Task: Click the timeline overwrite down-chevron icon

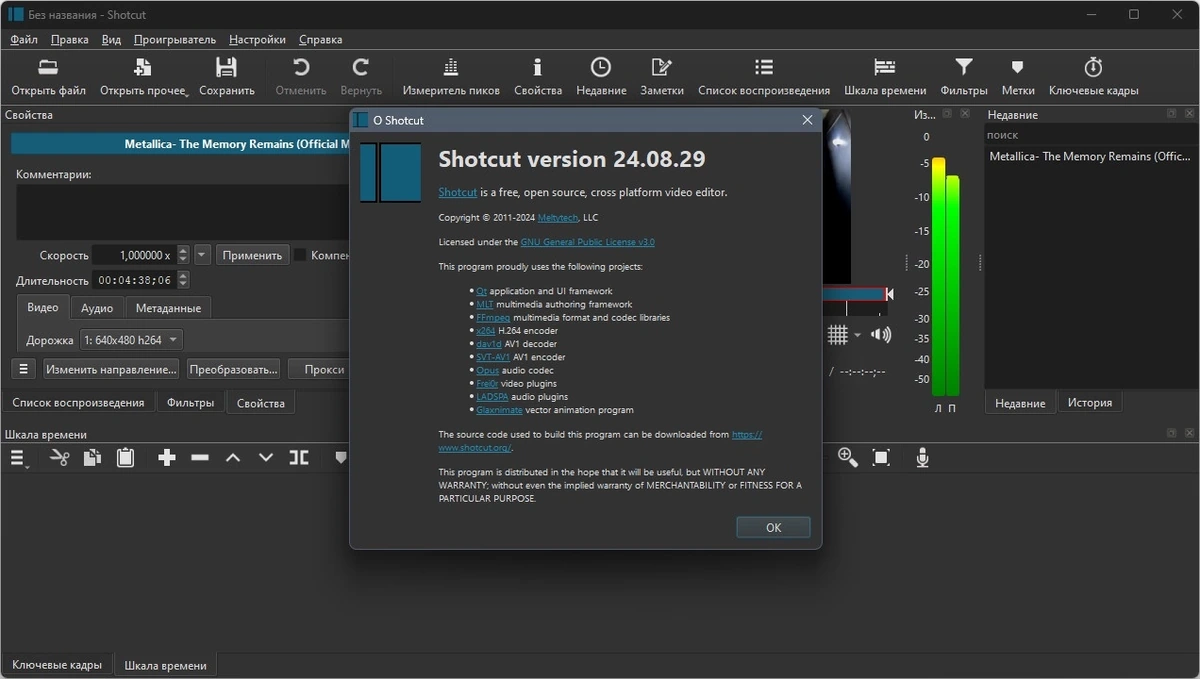Action: [x=266, y=457]
